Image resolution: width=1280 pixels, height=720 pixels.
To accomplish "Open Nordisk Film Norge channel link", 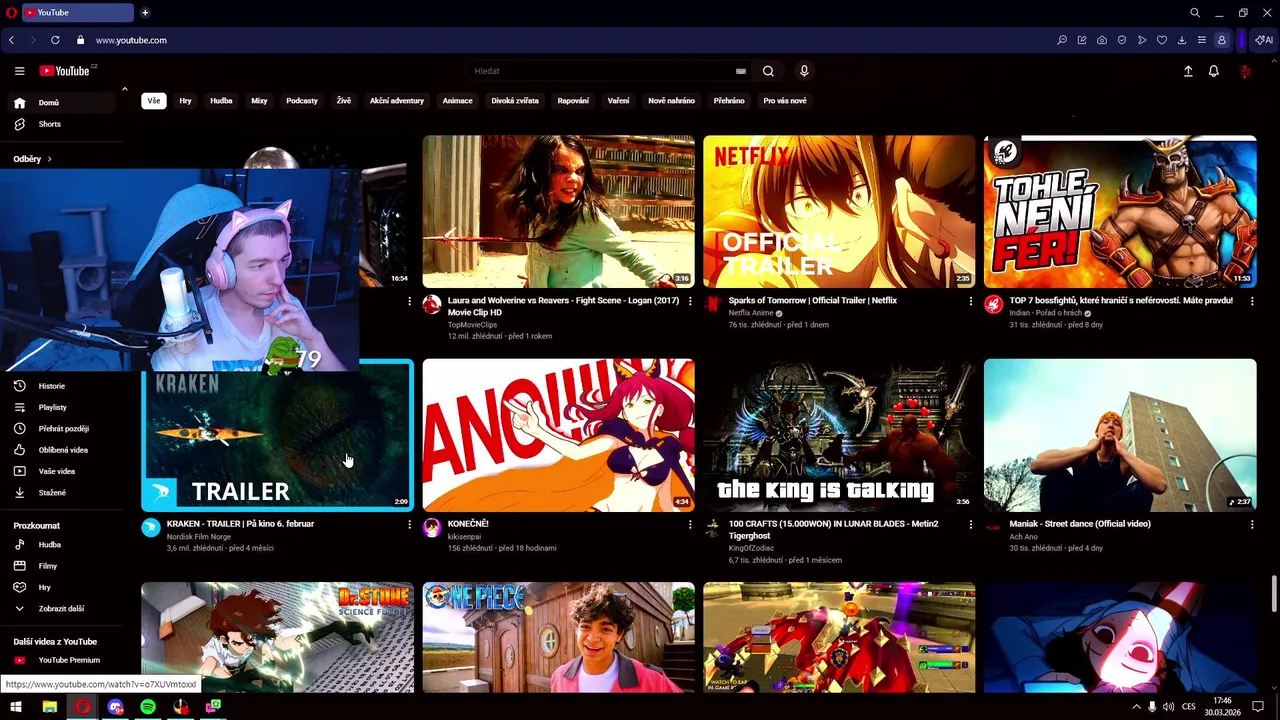I will tap(199, 536).
